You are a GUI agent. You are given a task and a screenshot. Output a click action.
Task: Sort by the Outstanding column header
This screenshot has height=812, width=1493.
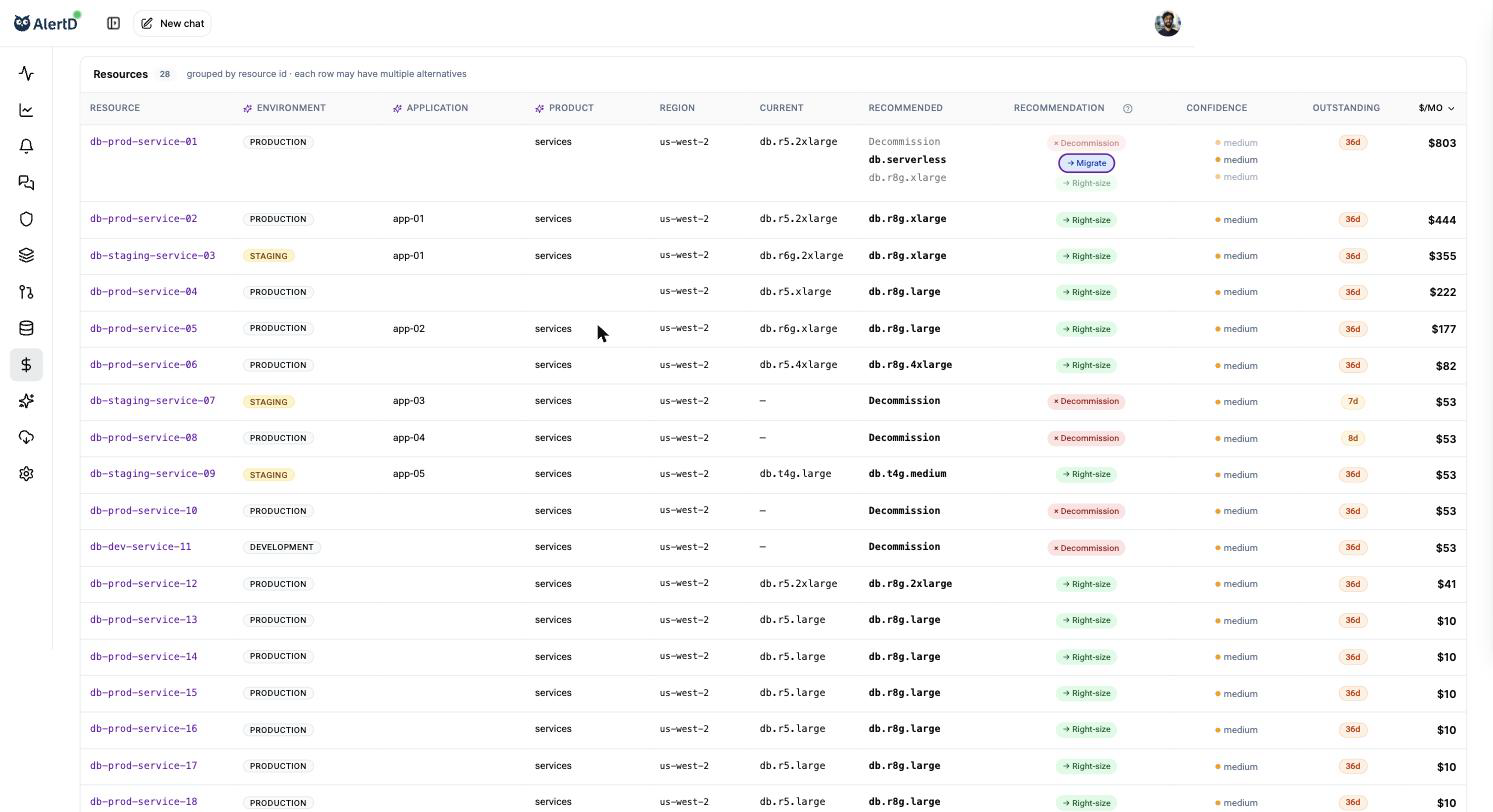pos(1346,108)
